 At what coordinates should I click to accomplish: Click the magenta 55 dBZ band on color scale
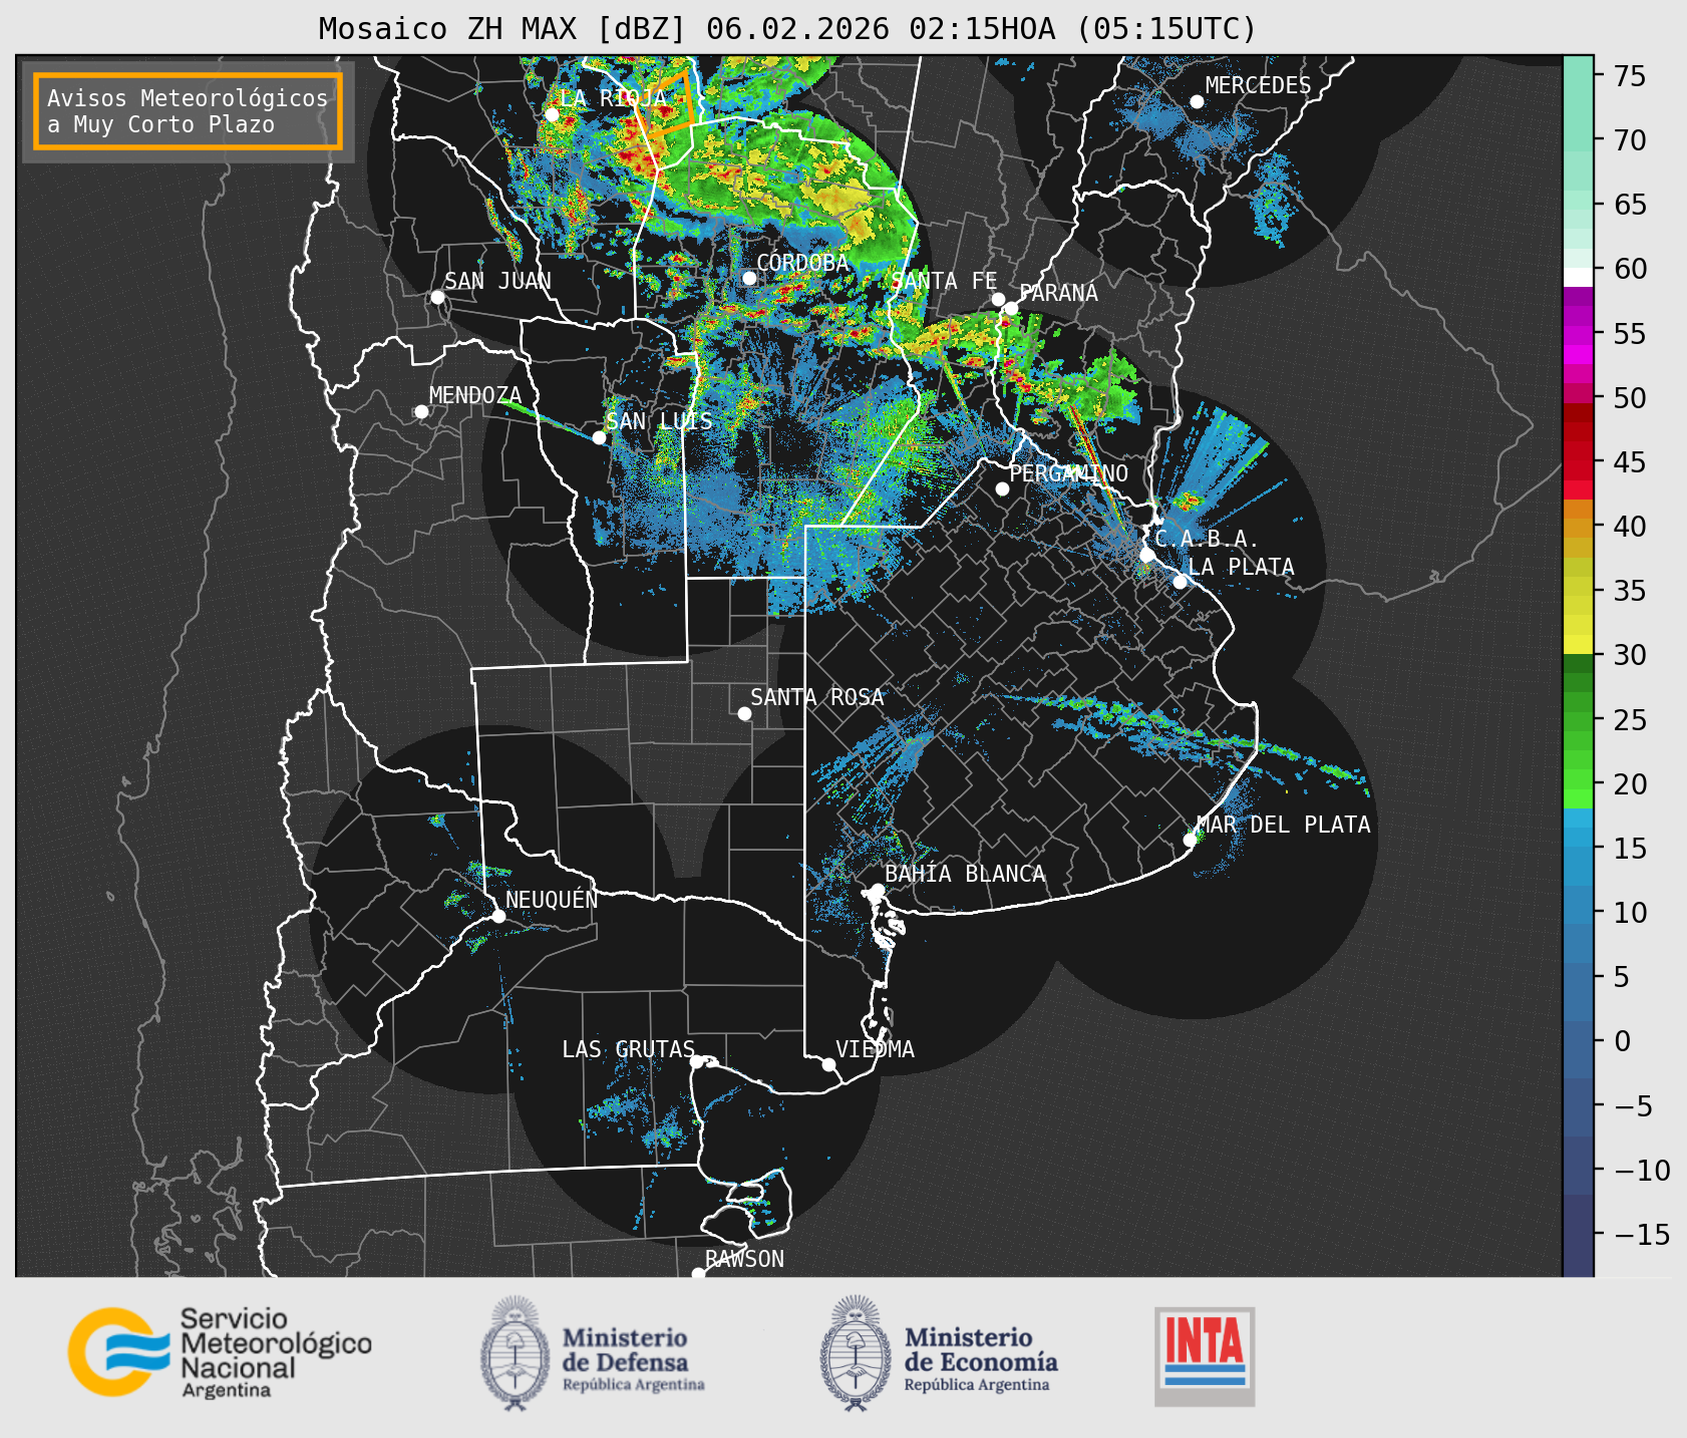coord(1578,334)
